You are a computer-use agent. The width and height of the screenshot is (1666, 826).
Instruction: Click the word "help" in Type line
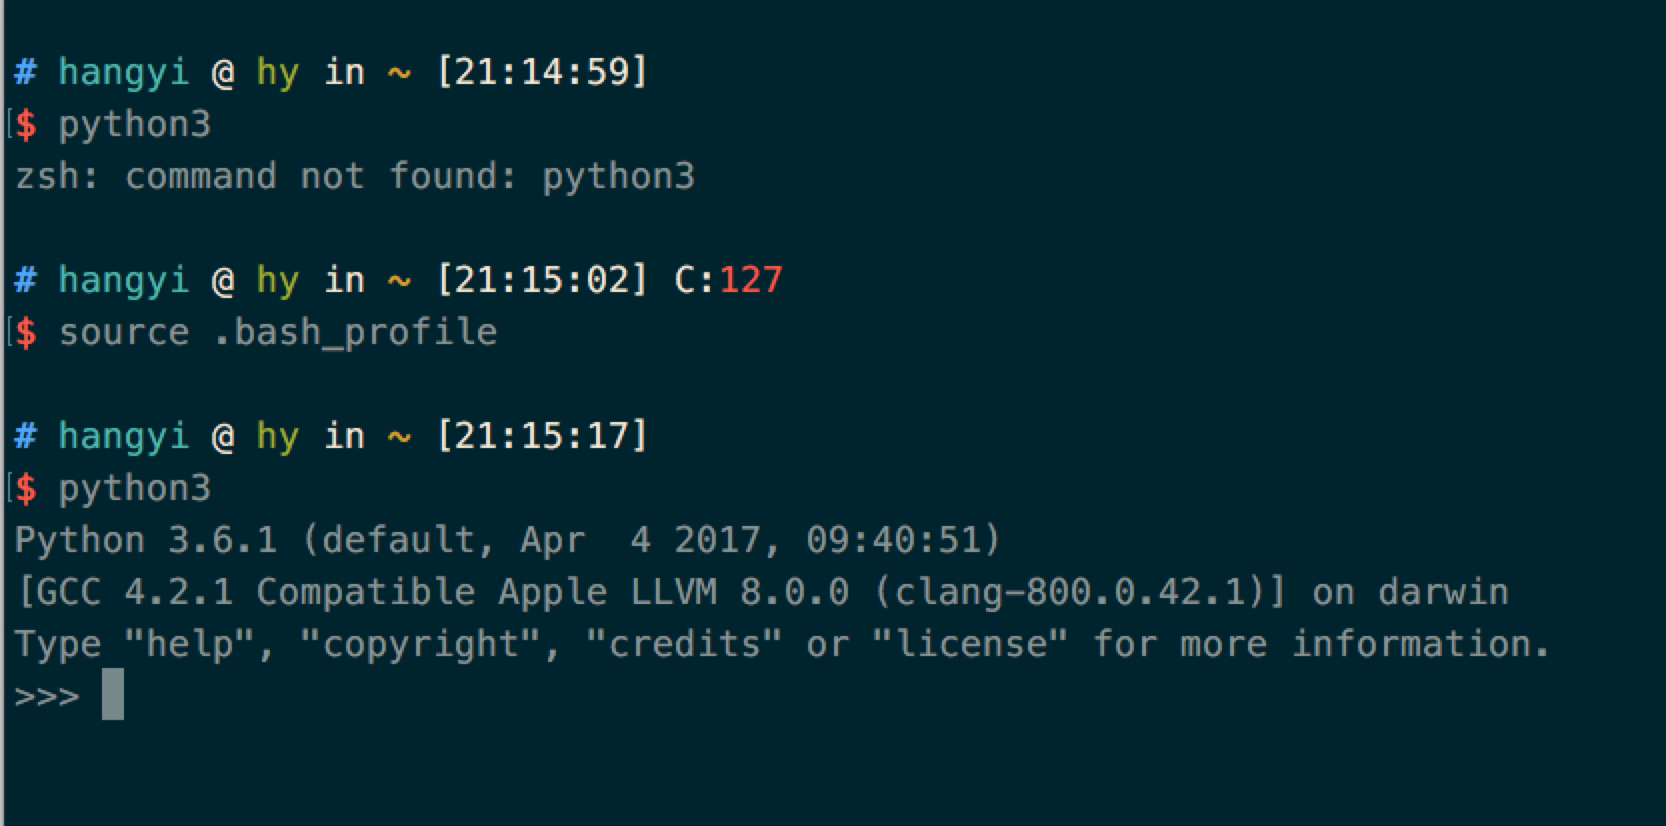(190, 644)
